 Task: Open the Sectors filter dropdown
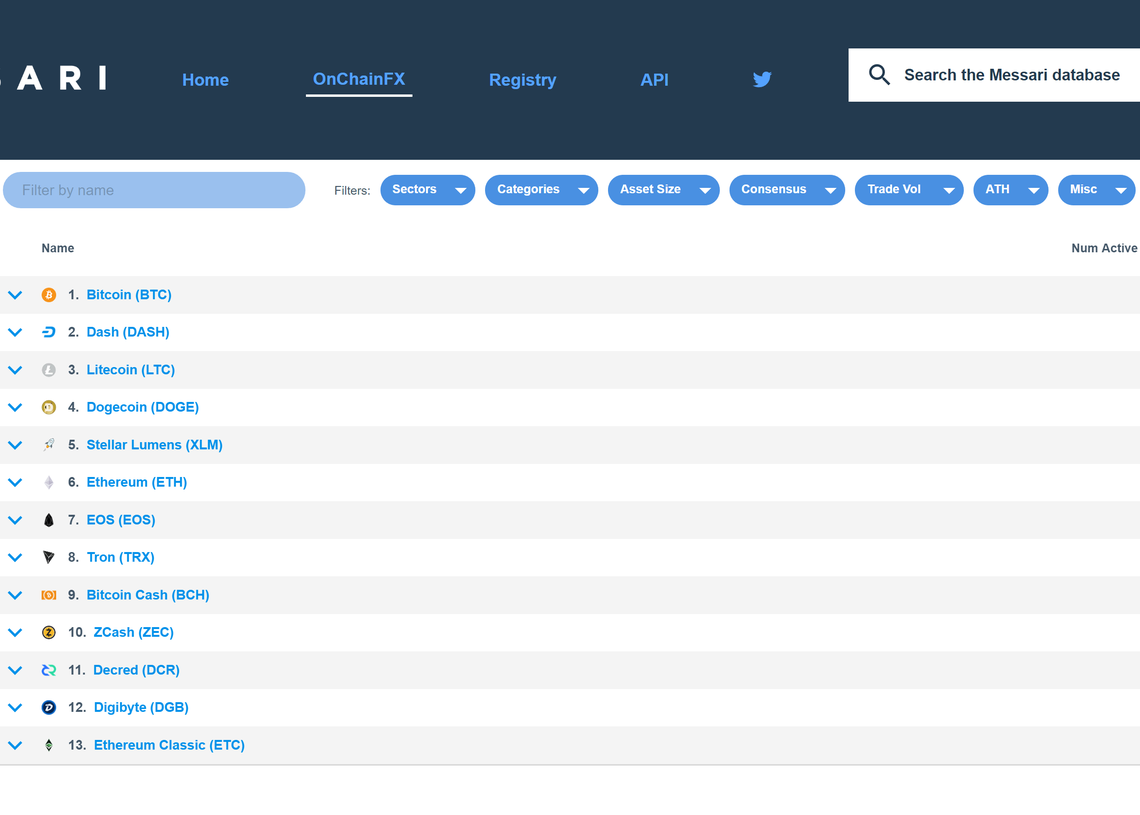pos(428,190)
